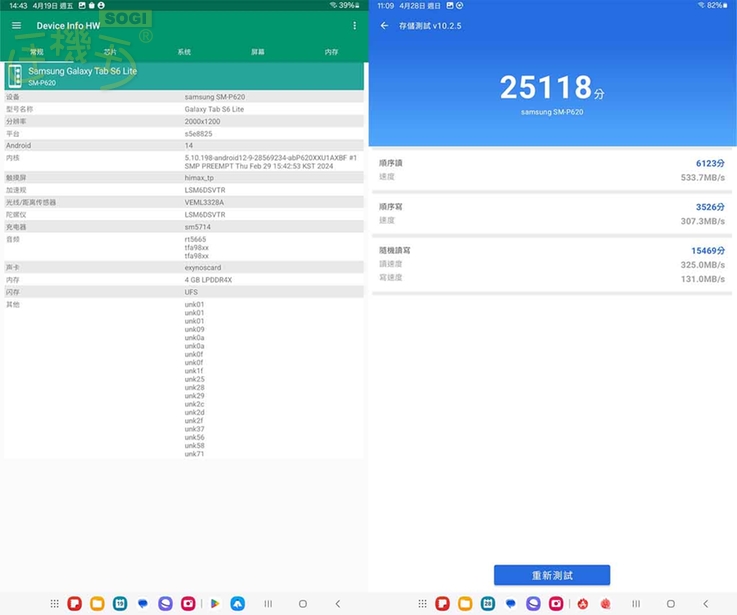Tap the 6123分 score value
Viewport: 737px width, 615px height.
pyautogui.click(x=710, y=163)
